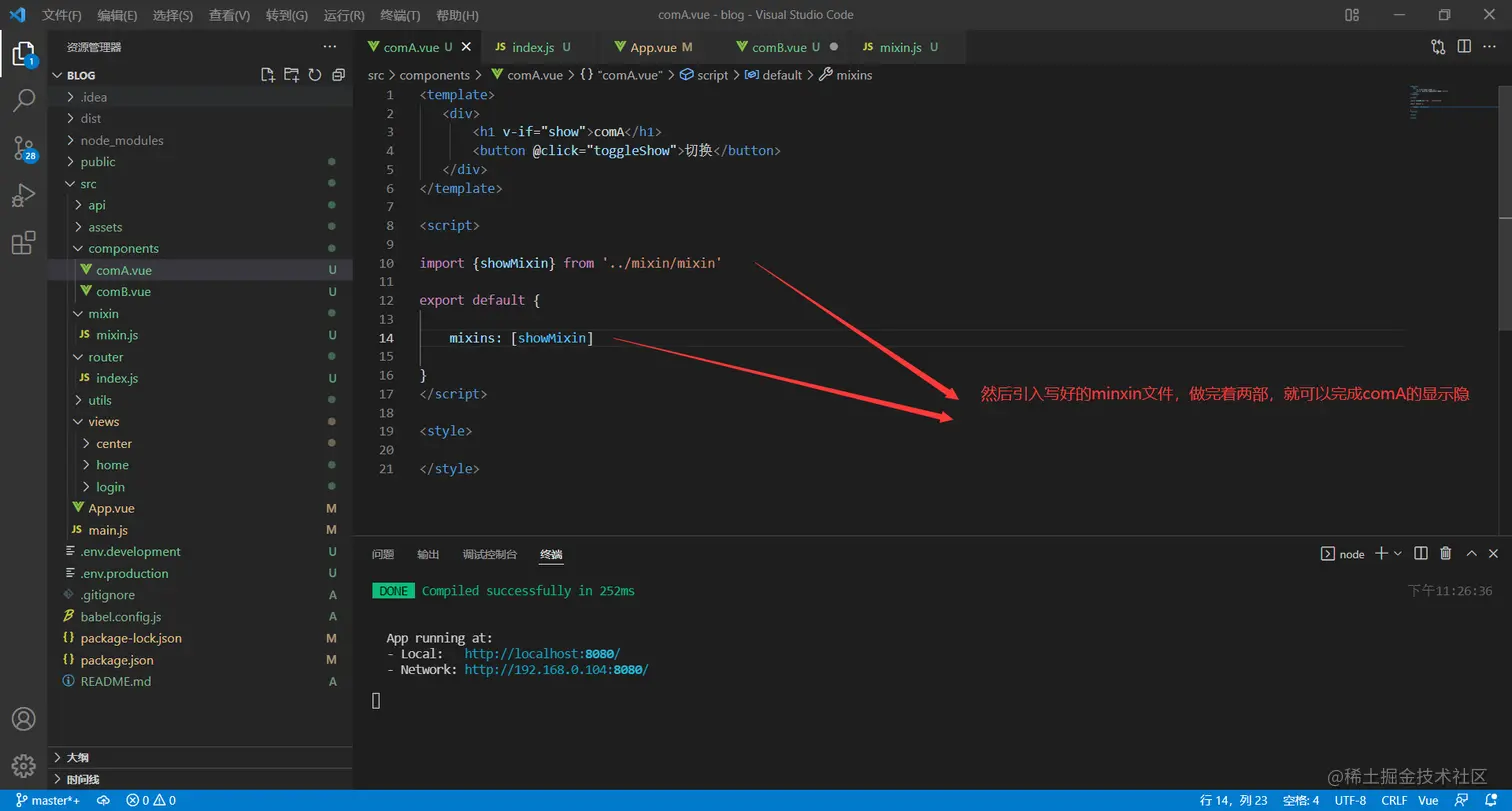
Task: Change encoding via UTF-8 status item
Action: coord(1350,800)
